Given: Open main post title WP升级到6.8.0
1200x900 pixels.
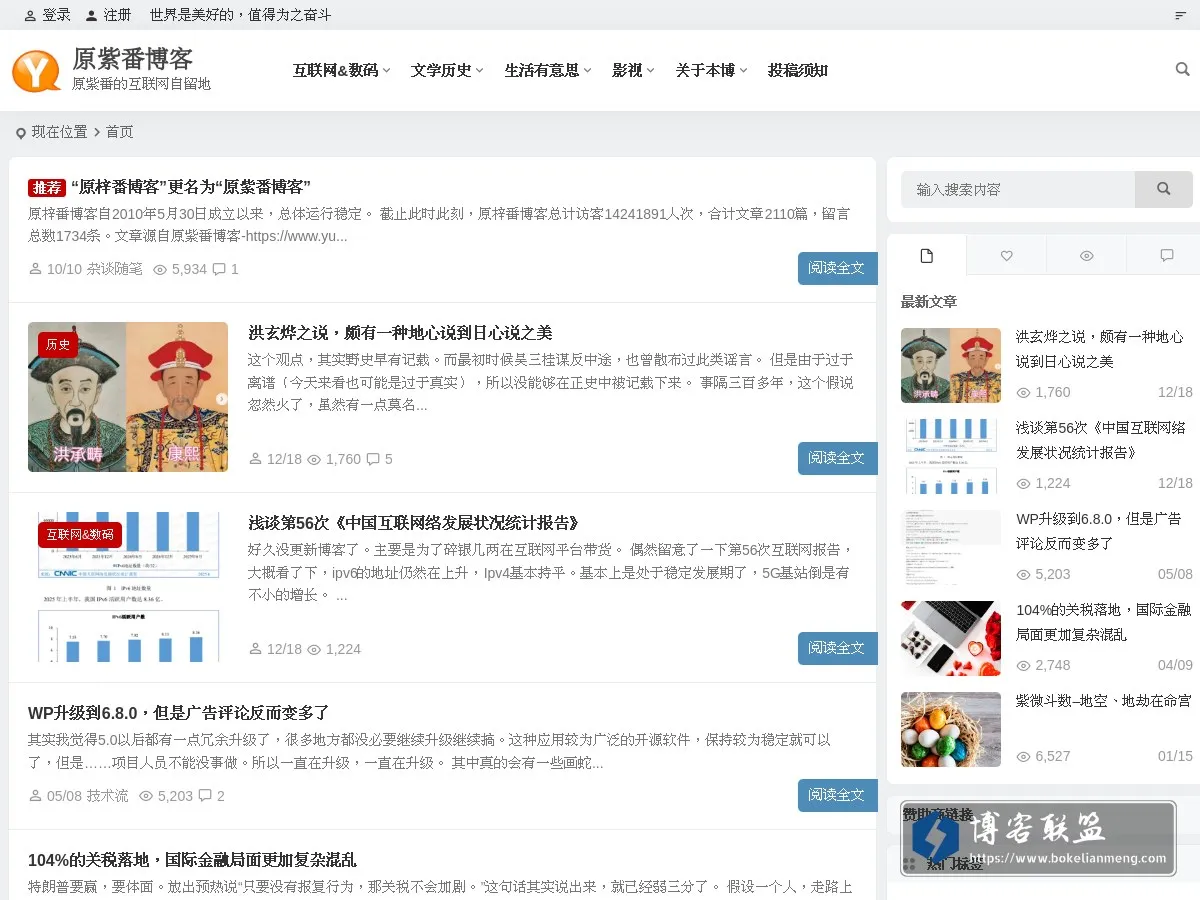Looking at the screenshot, I should click(179, 713).
